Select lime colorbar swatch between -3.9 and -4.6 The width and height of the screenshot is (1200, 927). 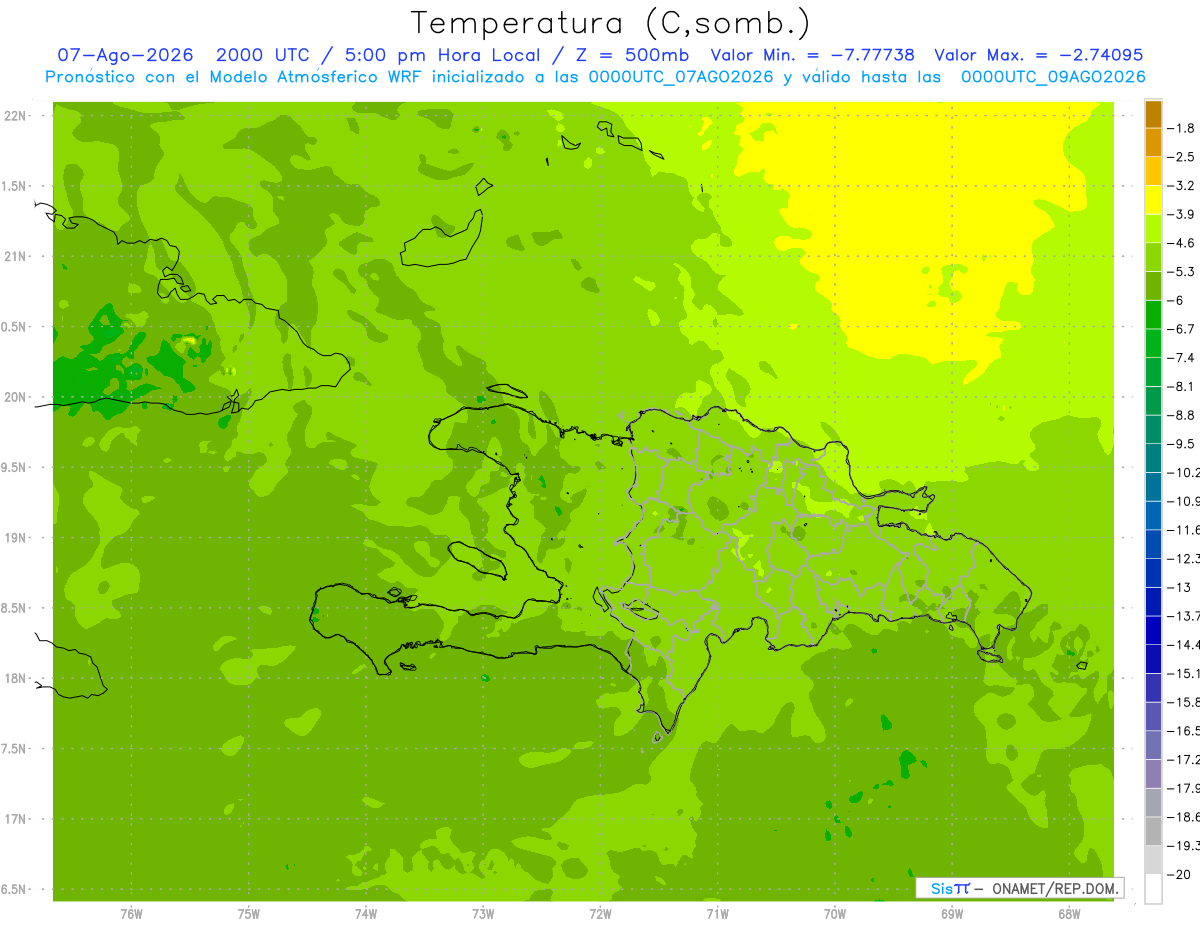coord(1153,228)
